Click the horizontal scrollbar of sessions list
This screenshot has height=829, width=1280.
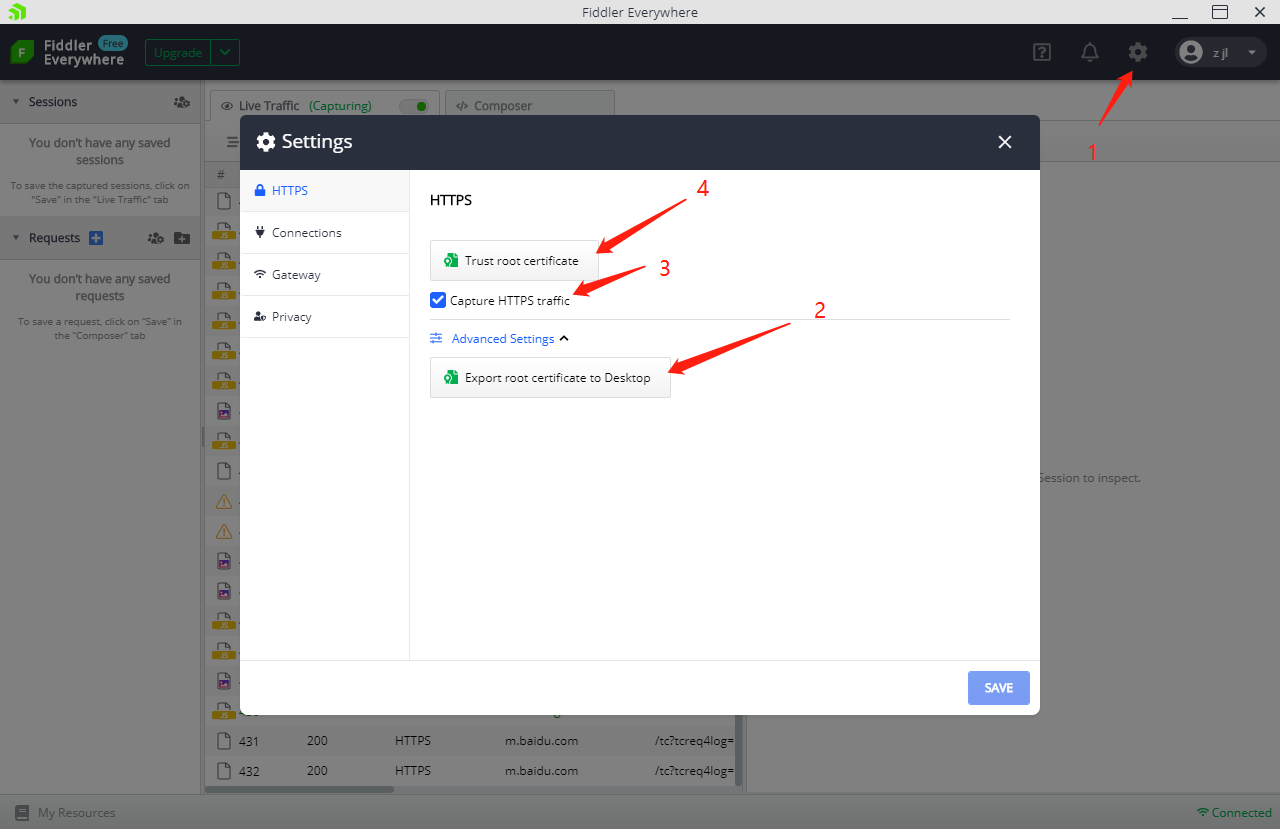(300, 789)
